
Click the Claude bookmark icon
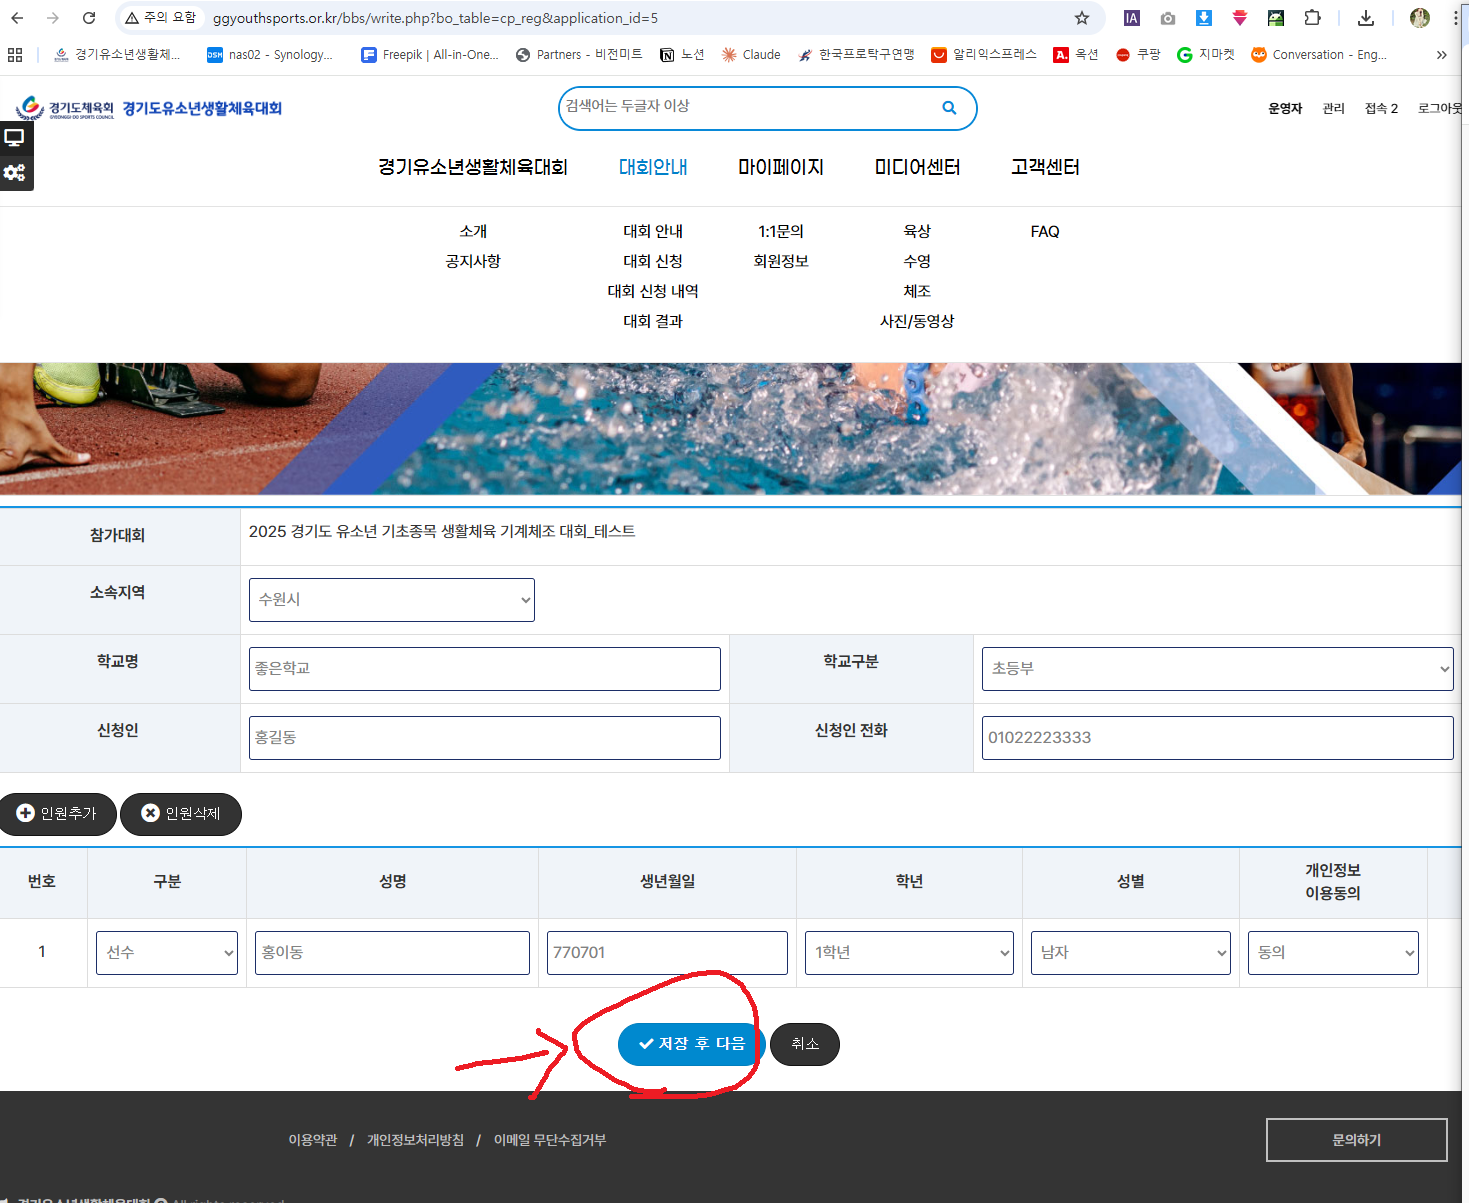point(729,55)
